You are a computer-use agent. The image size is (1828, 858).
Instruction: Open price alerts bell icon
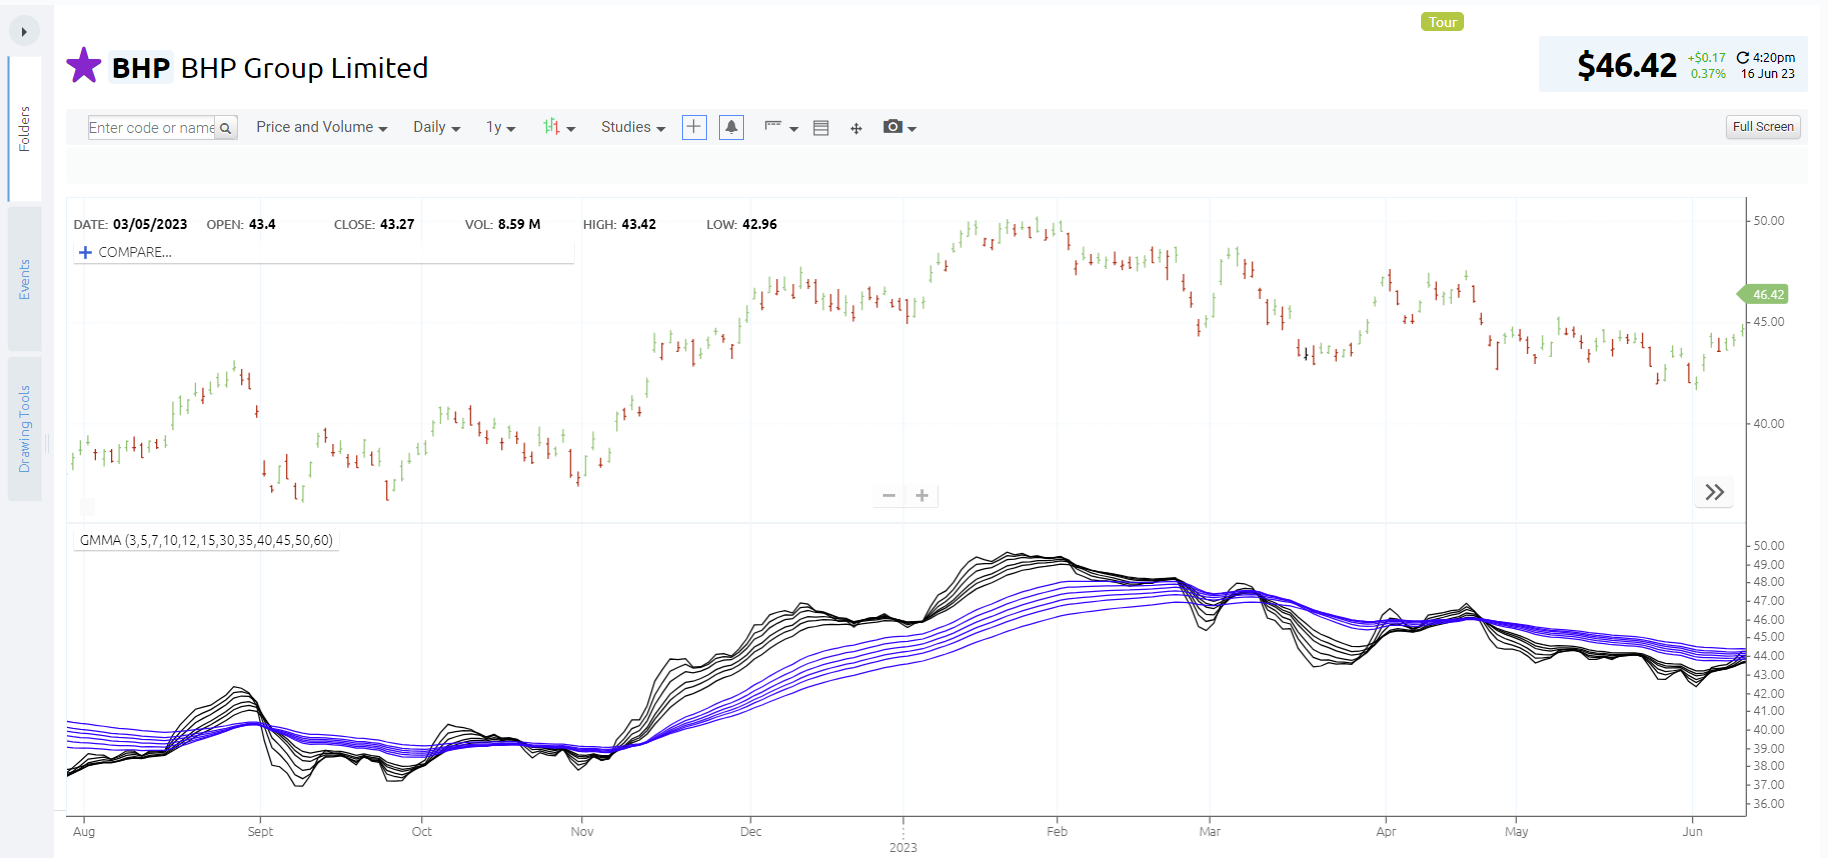[x=731, y=127]
